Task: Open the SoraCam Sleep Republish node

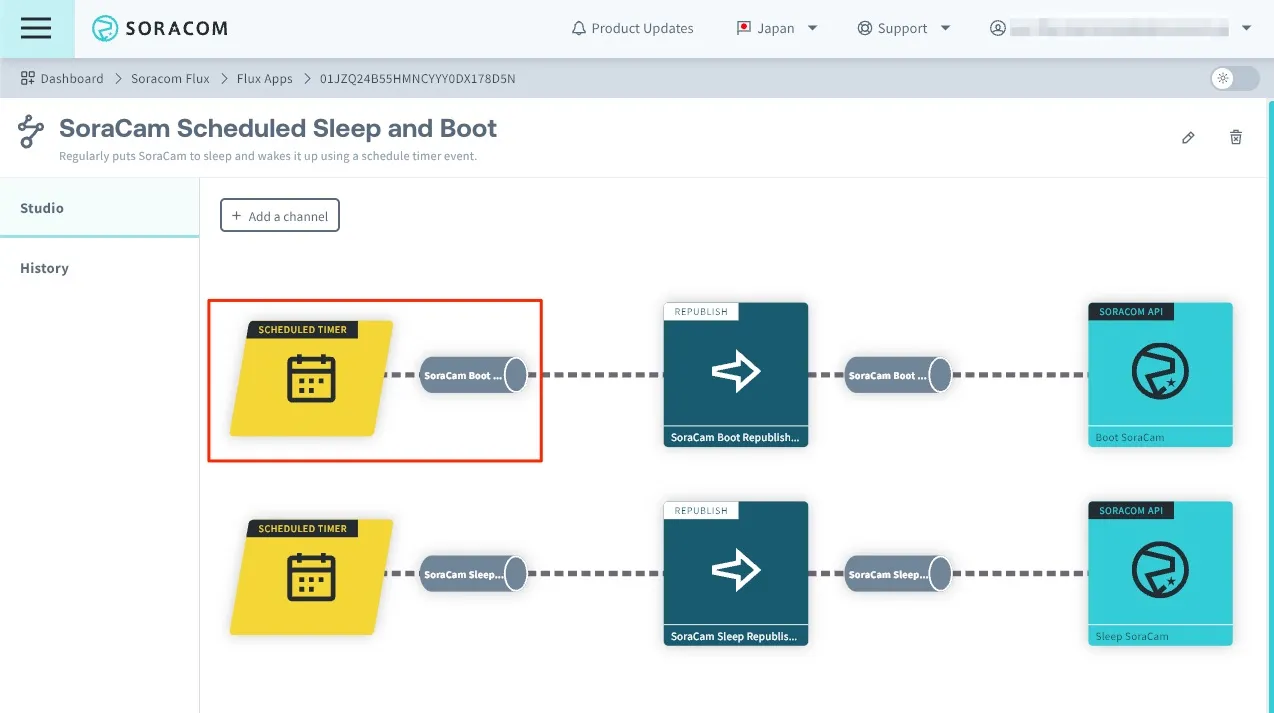Action: [x=736, y=574]
